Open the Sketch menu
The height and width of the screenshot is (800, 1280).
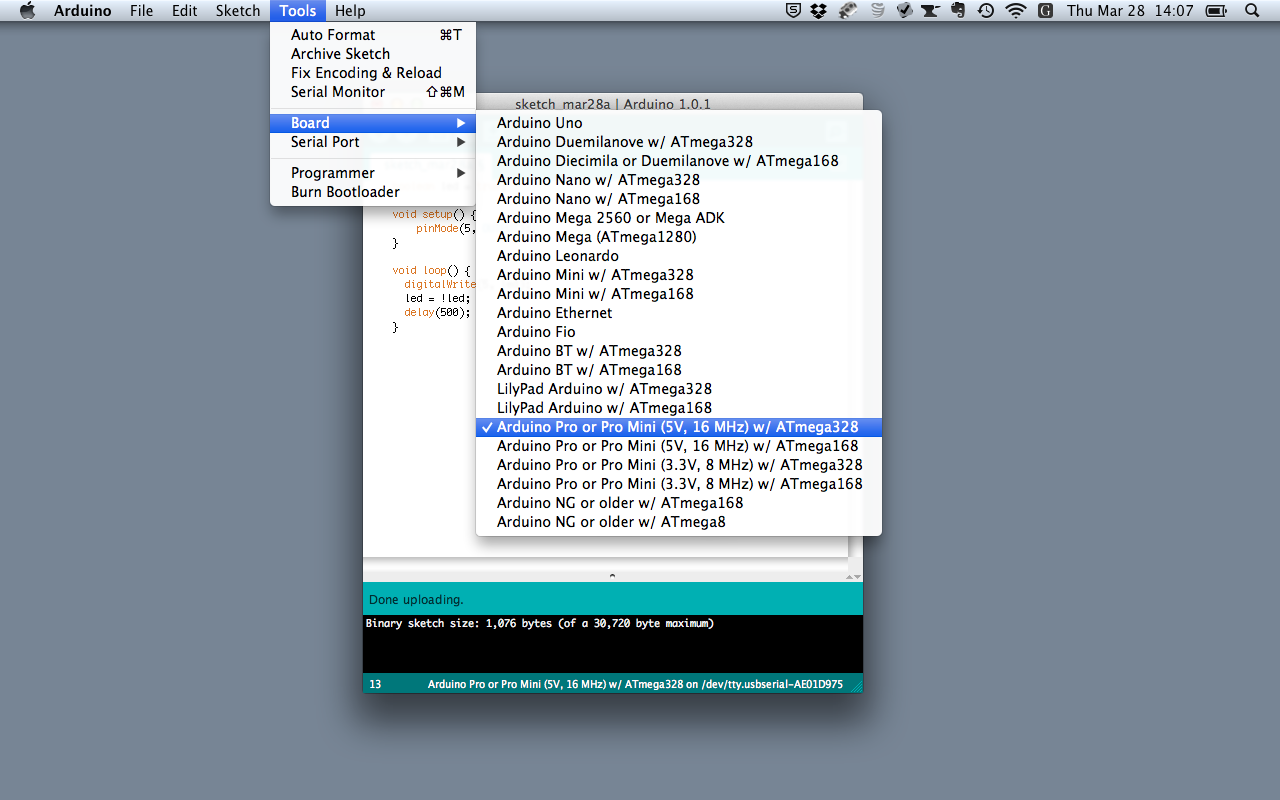(238, 11)
